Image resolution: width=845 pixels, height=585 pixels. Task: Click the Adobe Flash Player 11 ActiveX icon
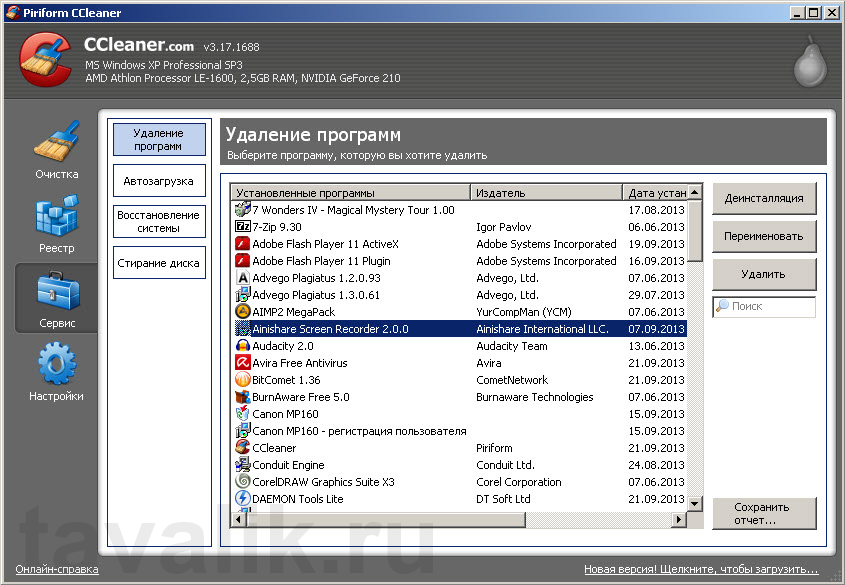243,244
